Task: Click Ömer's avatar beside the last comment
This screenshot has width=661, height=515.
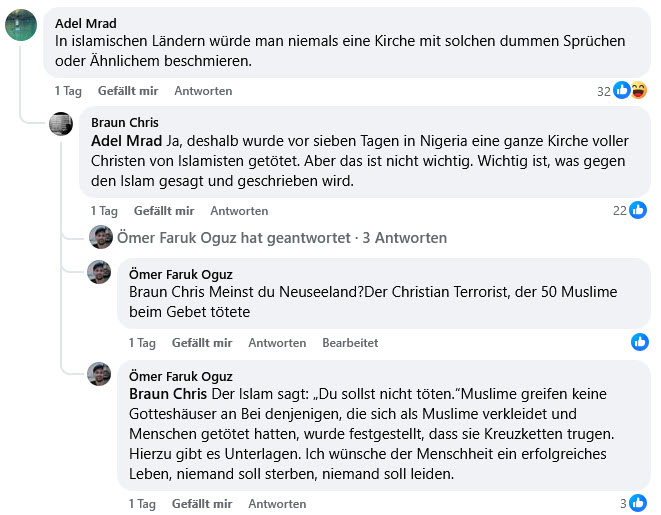Action: [x=99, y=374]
